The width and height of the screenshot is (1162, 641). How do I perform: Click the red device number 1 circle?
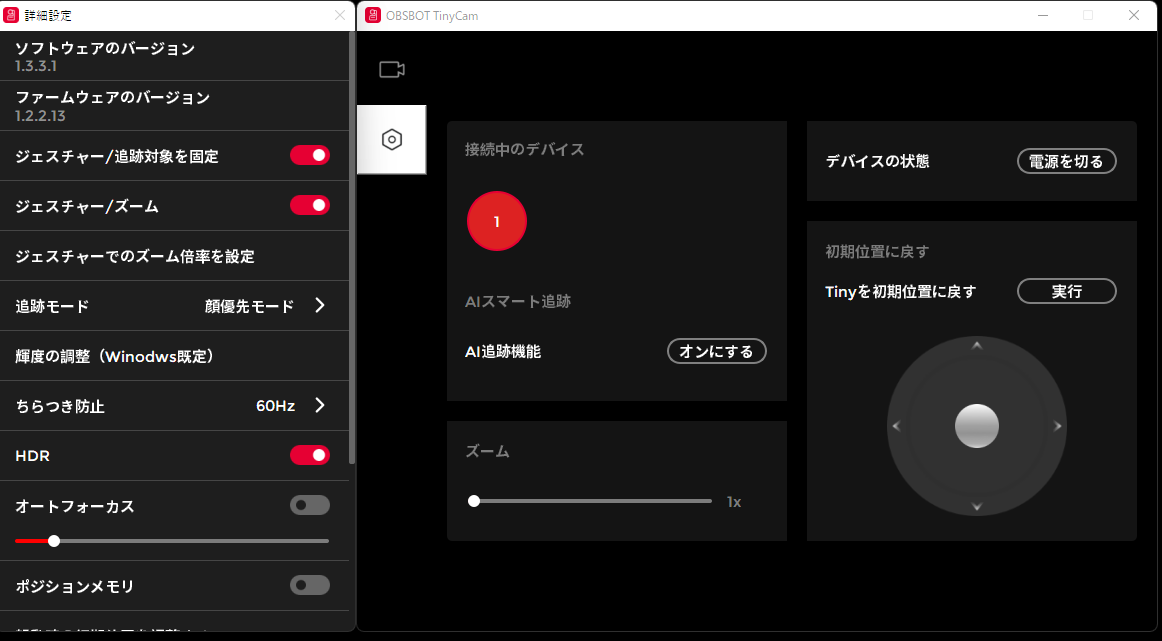pos(497,221)
